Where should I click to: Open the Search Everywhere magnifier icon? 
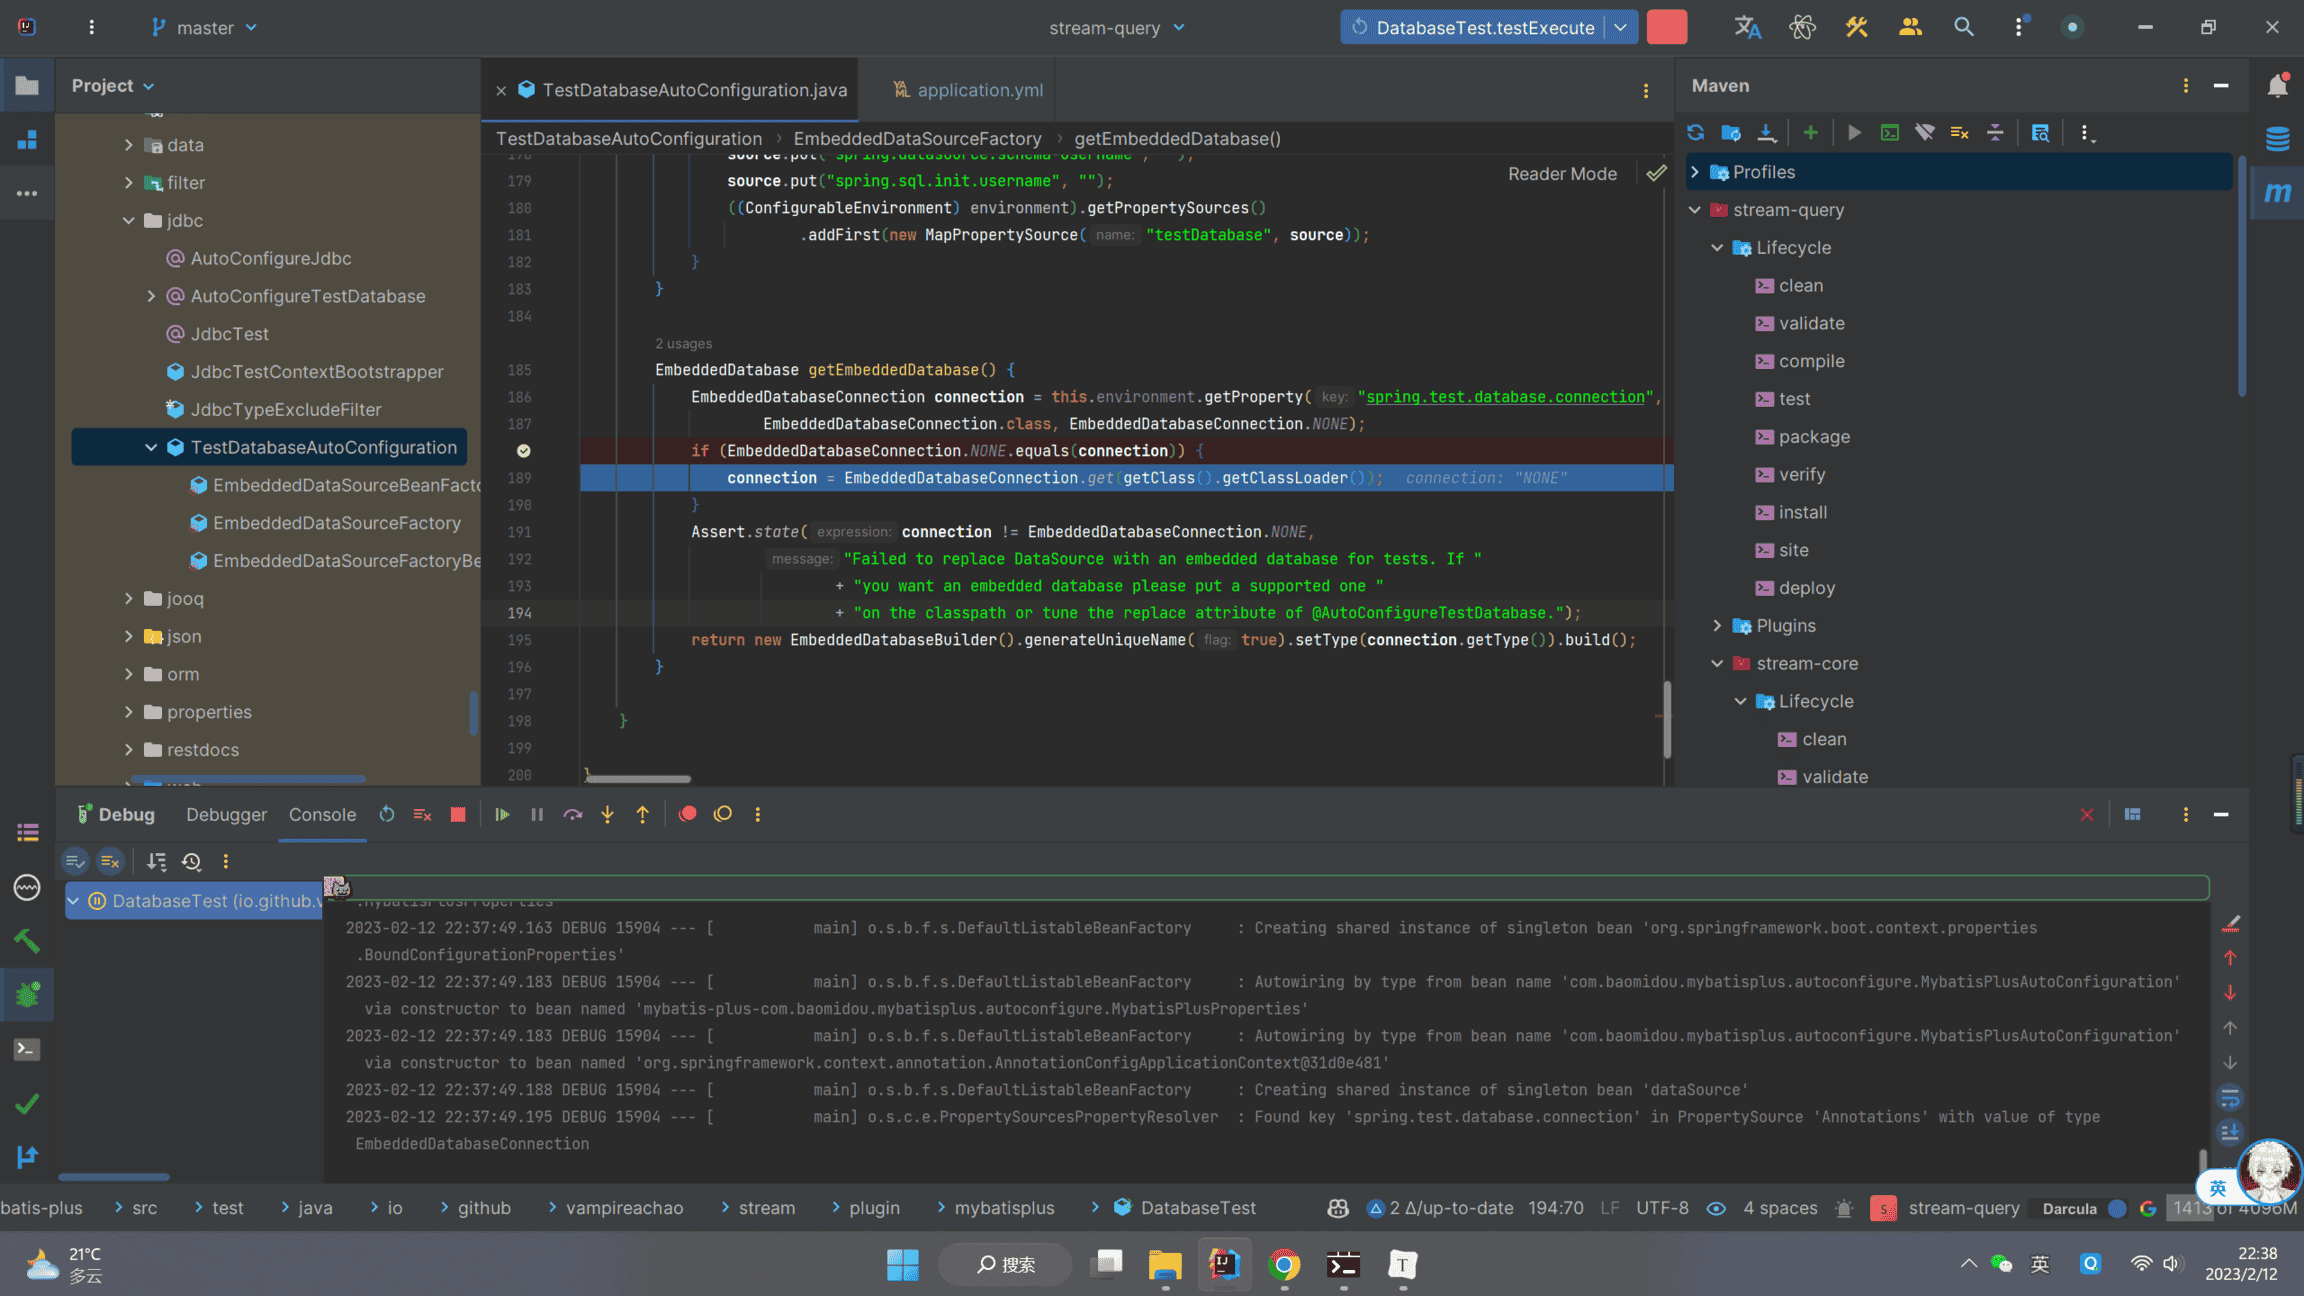(x=1963, y=27)
